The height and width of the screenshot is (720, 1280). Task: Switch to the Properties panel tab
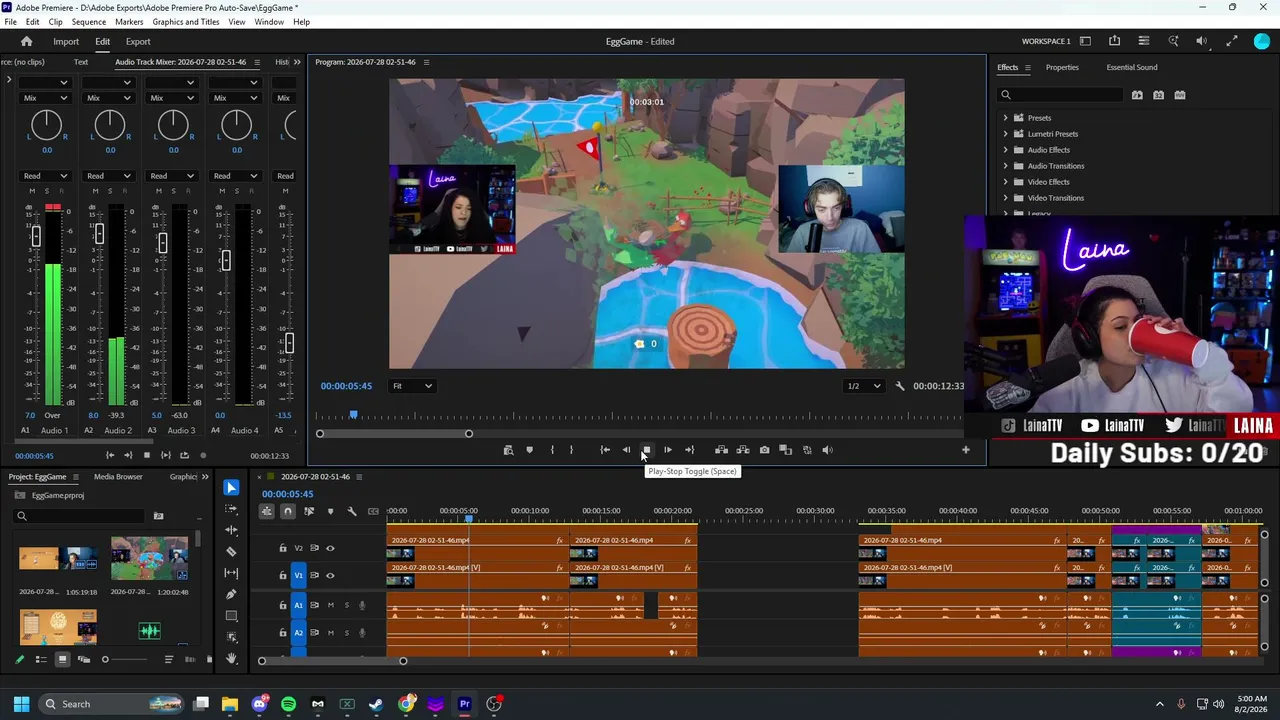click(1062, 67)
